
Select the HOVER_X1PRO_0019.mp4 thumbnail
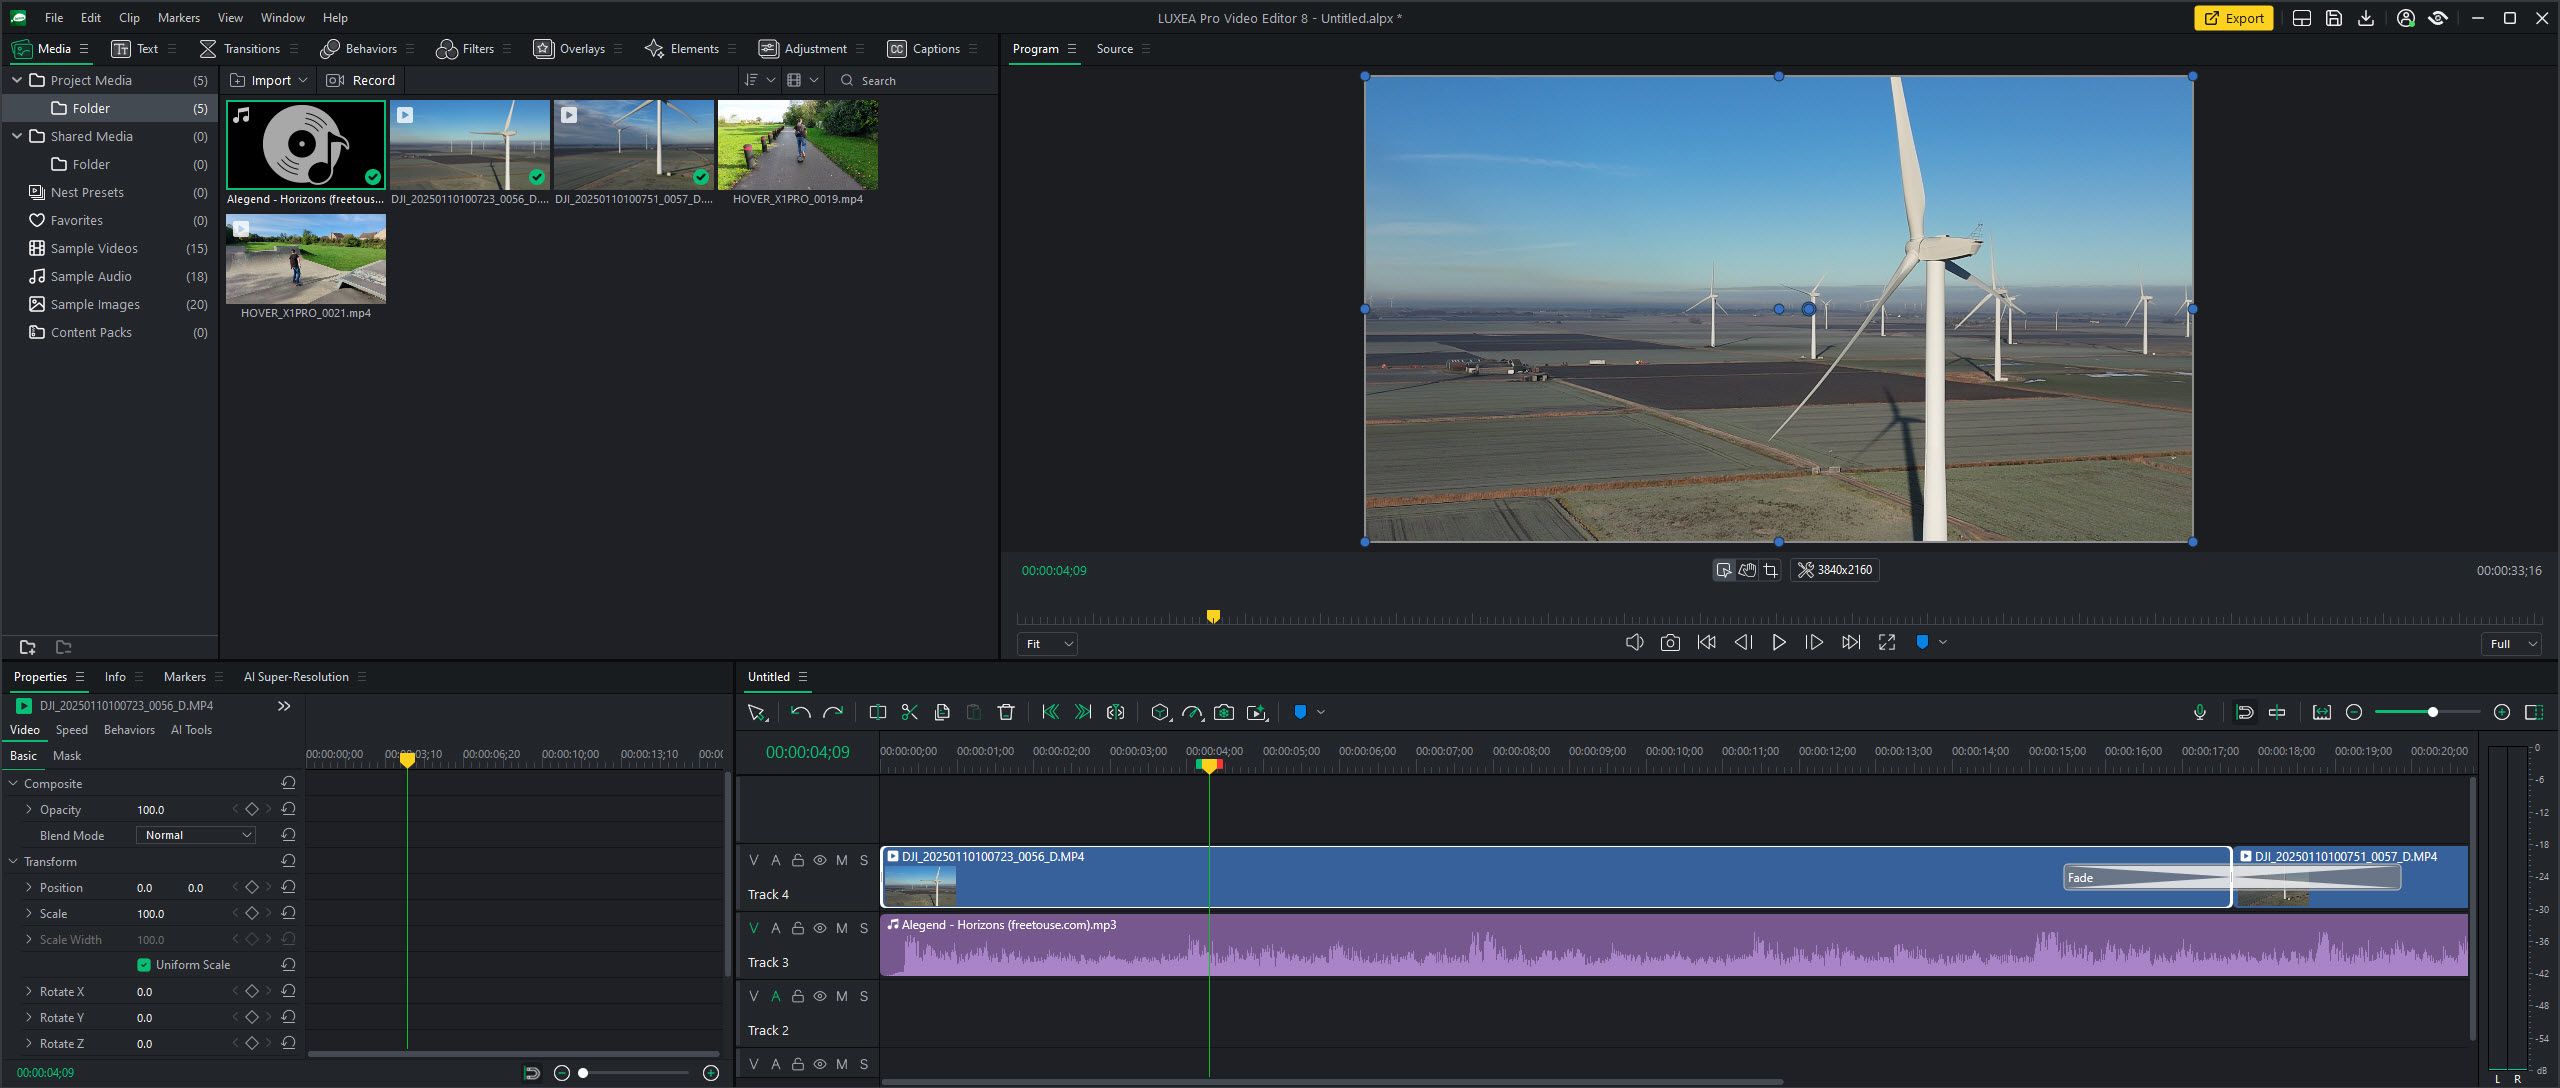pyautogui.click(x=797, y=143)
